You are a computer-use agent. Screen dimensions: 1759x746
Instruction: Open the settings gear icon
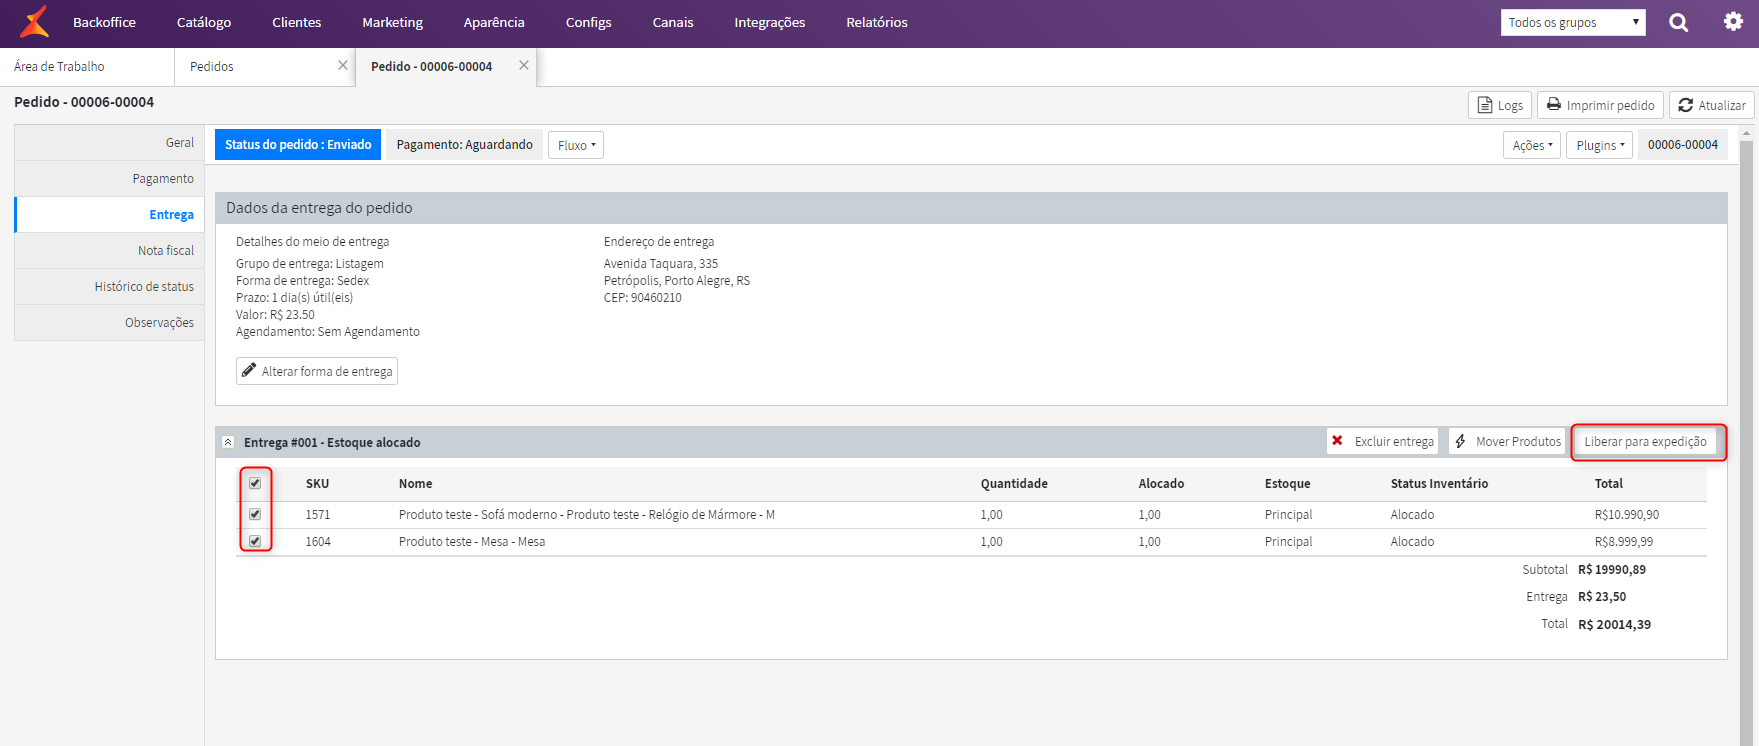tap(1733, 22)
